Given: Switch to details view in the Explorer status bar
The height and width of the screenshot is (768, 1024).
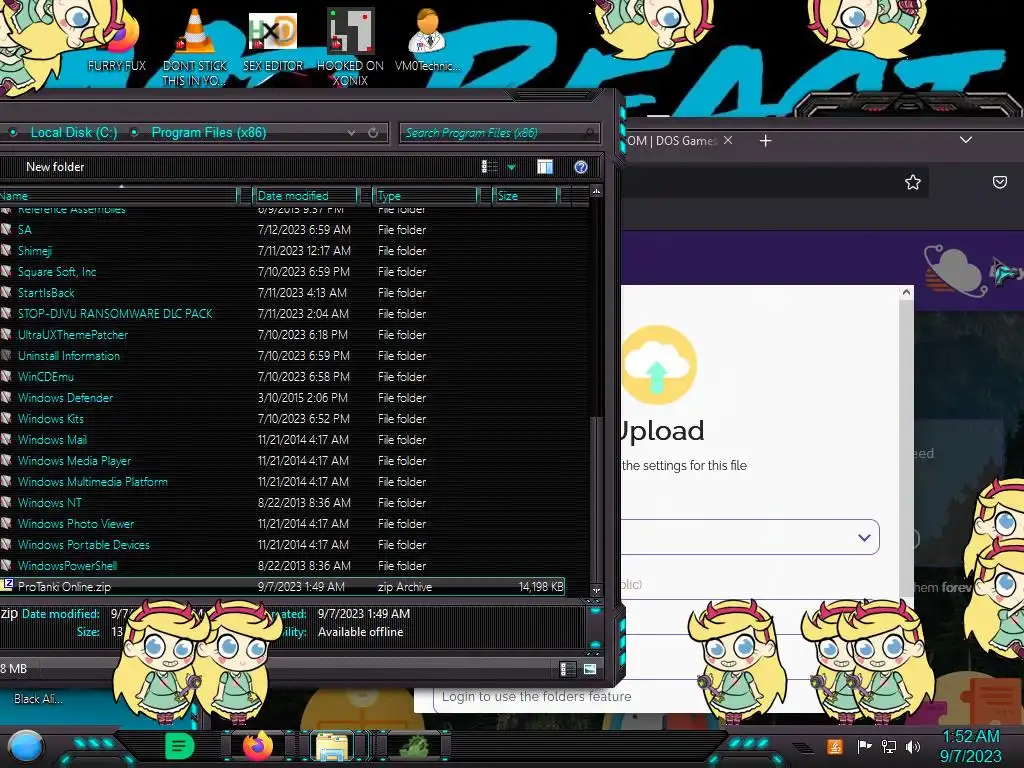Looking at the screenshot, I should (568, 669).
